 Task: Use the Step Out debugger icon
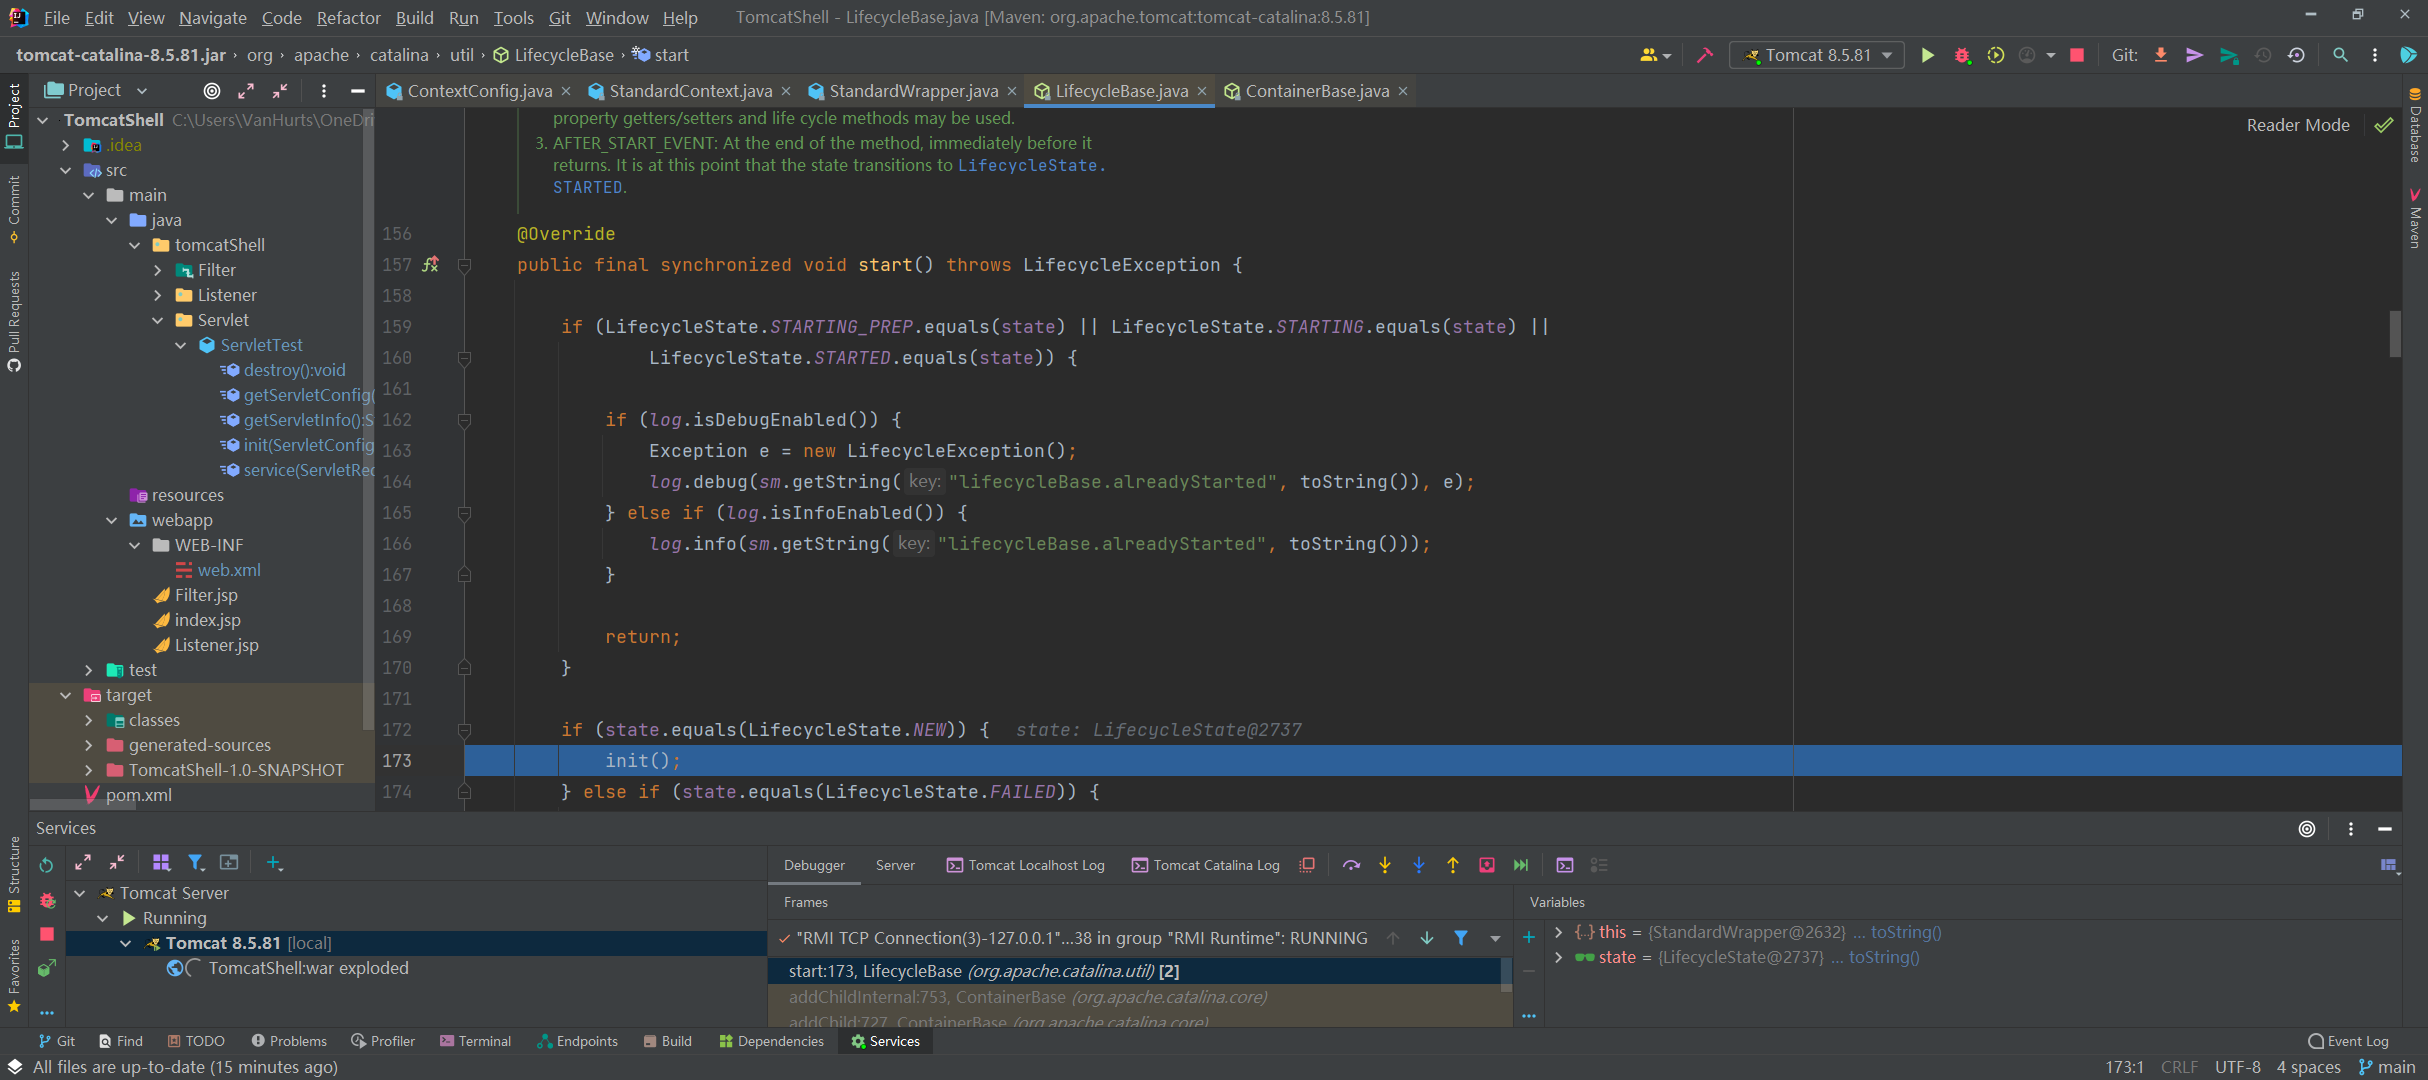pyautogui.click(x=1453, y=865)
